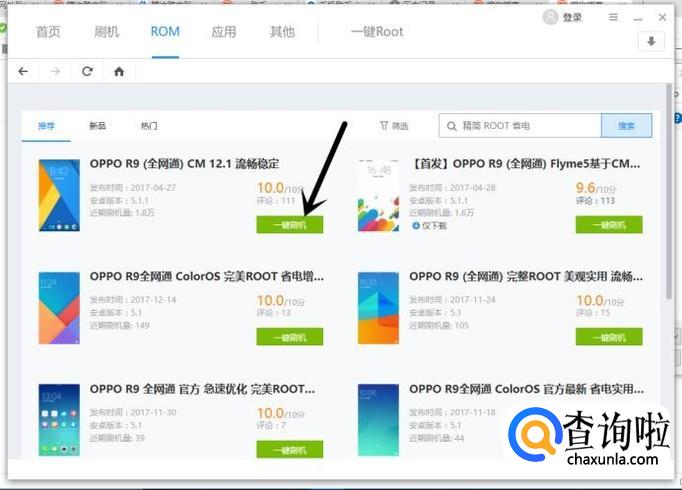Click 一键刷机 for 完整ROOT 美观实用 ROM

coord(609,337)
